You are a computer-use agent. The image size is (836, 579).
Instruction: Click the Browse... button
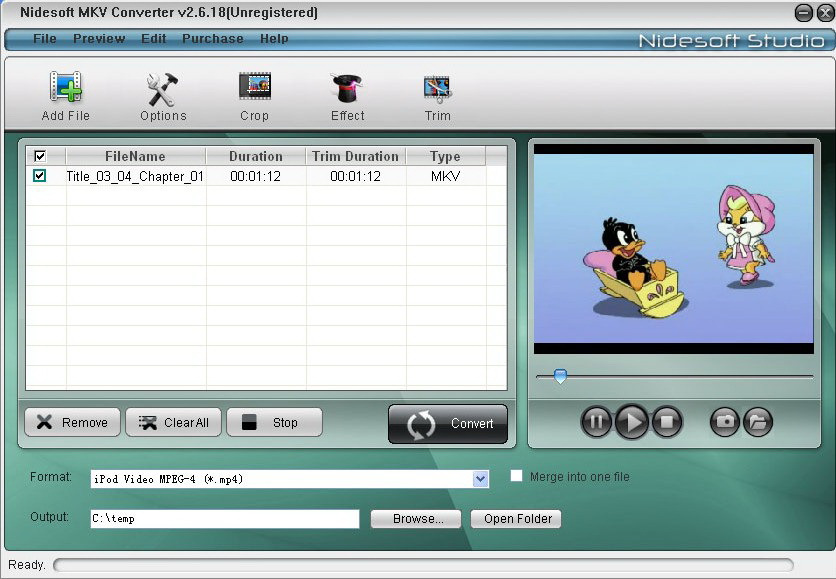[x=416, y=519]
